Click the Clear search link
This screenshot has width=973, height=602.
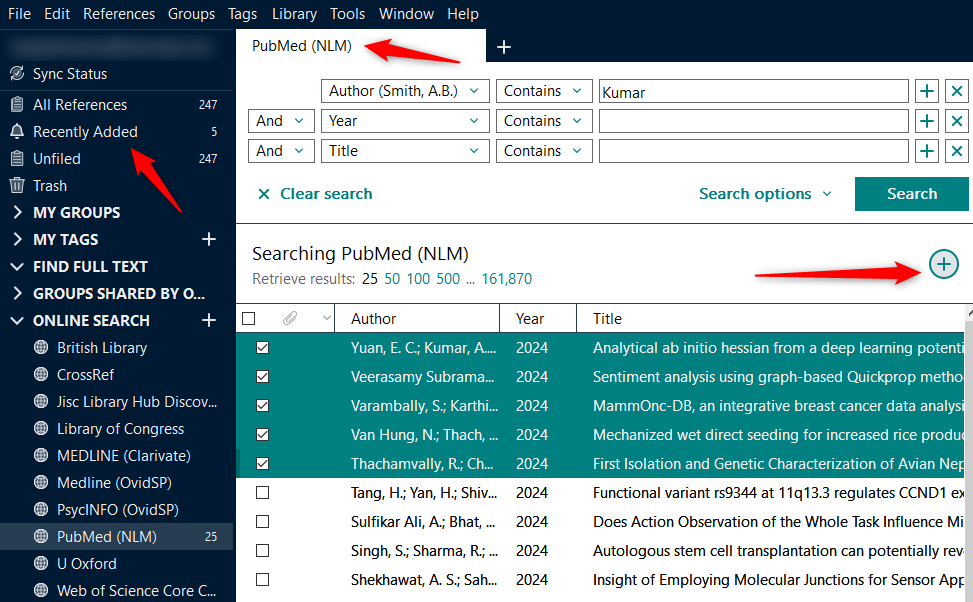coord(314,194)
